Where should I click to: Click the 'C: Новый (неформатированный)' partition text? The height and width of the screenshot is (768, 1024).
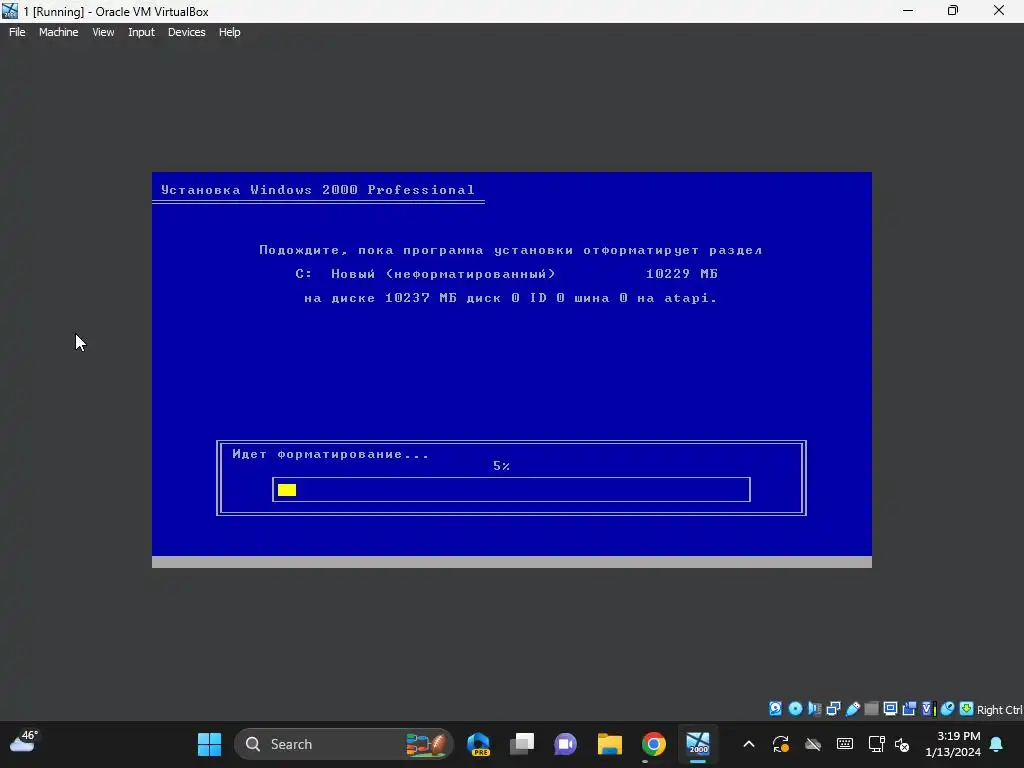coord(425,274)
